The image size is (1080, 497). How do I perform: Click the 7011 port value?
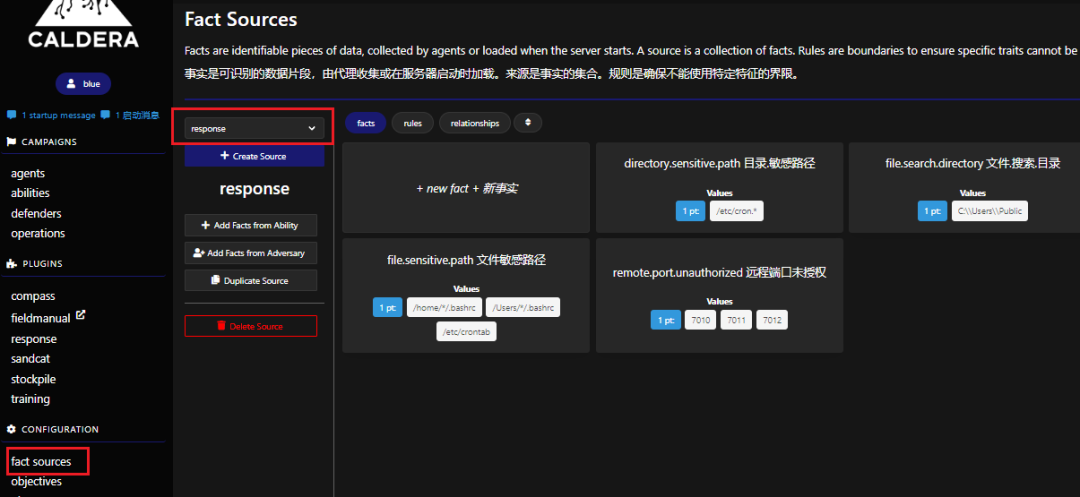click(736, 320)
